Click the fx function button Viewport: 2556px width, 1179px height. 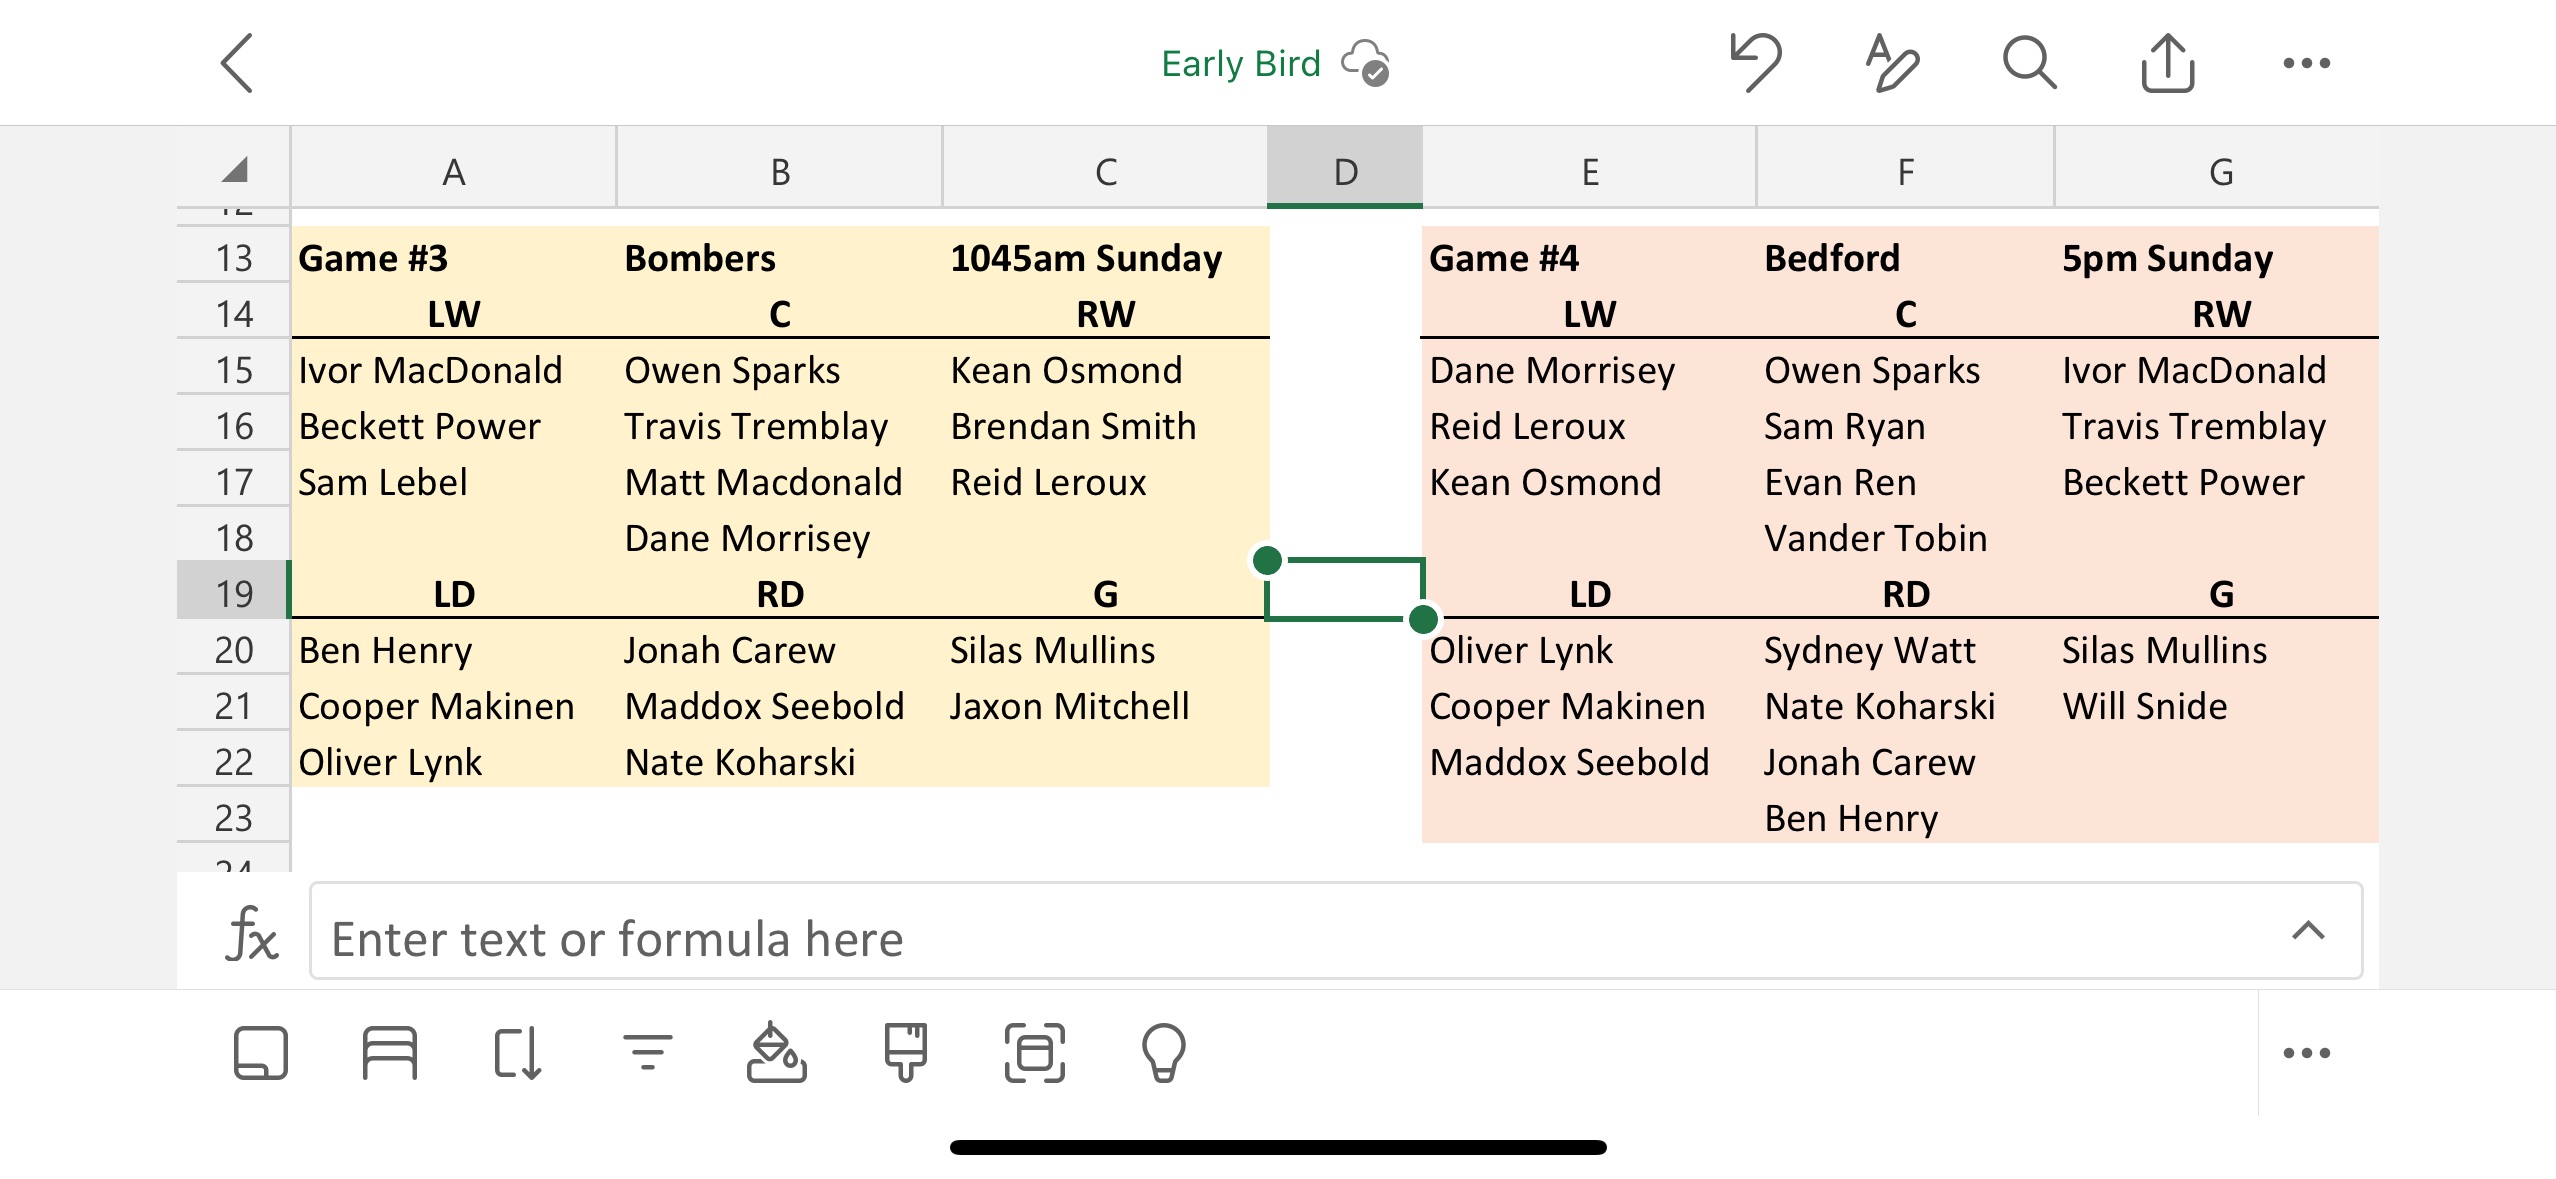[250, 934]
